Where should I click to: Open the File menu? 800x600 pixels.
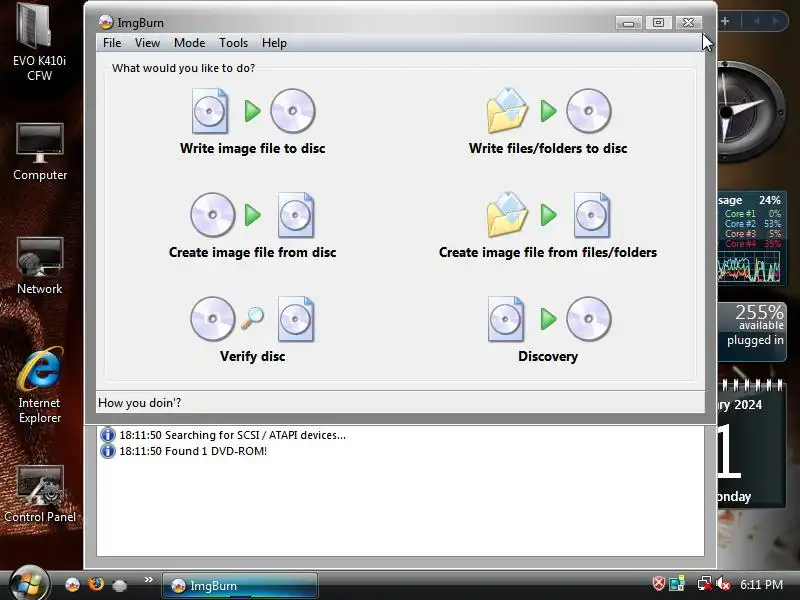(112, 43)
